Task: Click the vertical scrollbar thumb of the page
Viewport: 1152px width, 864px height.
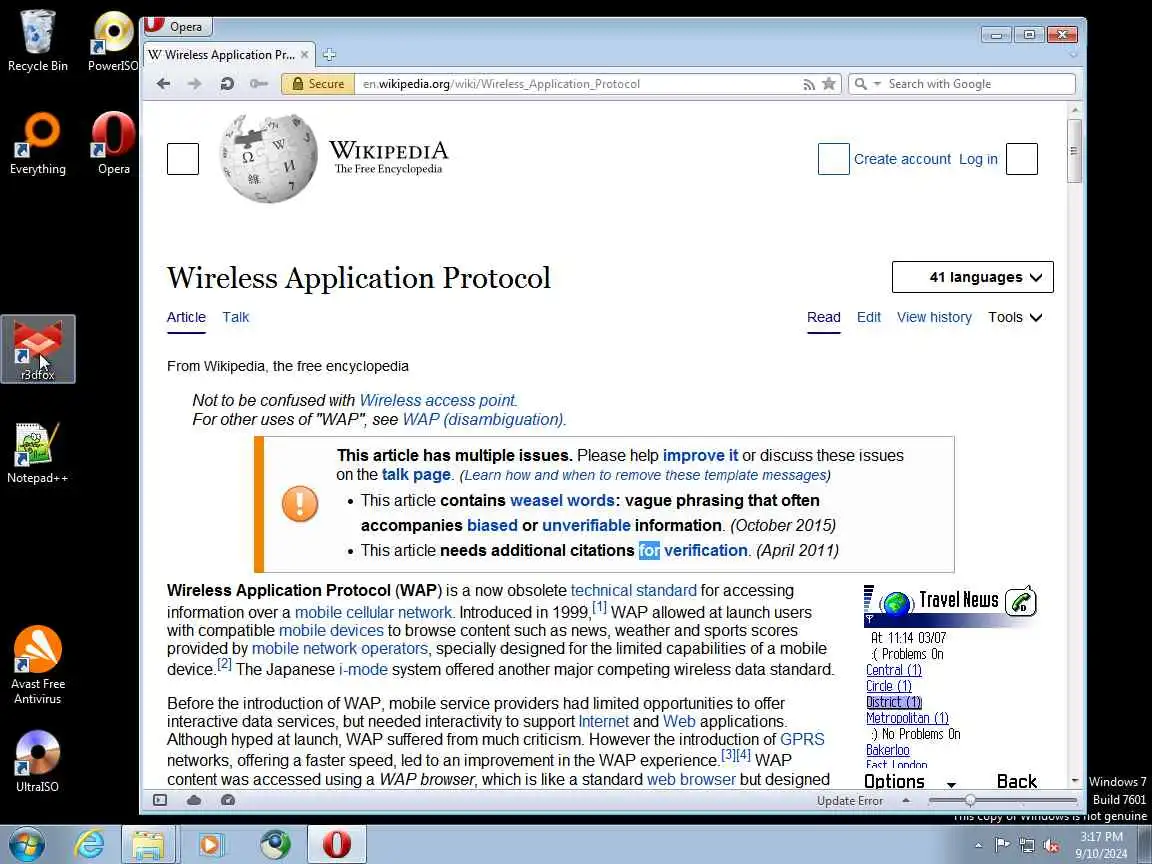Action: pos(1074,150)
